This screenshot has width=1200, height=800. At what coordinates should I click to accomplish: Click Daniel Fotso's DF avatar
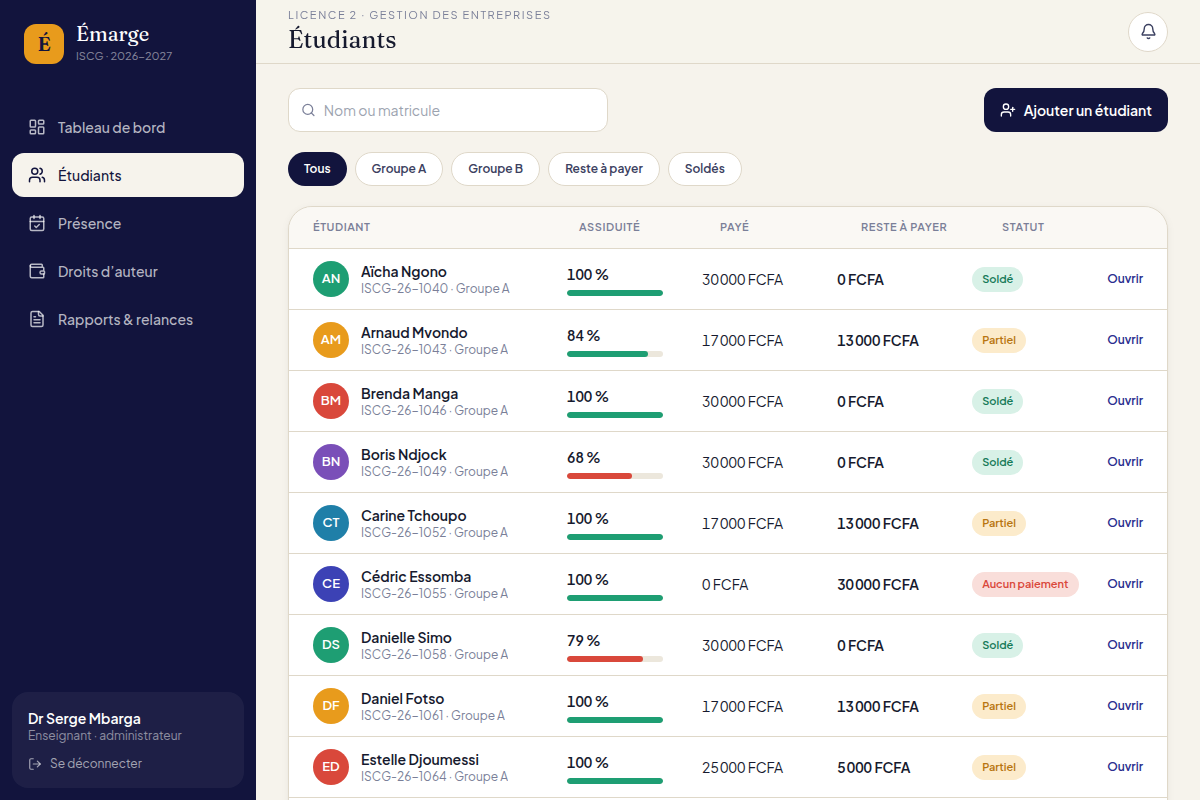tap(331, 706)
